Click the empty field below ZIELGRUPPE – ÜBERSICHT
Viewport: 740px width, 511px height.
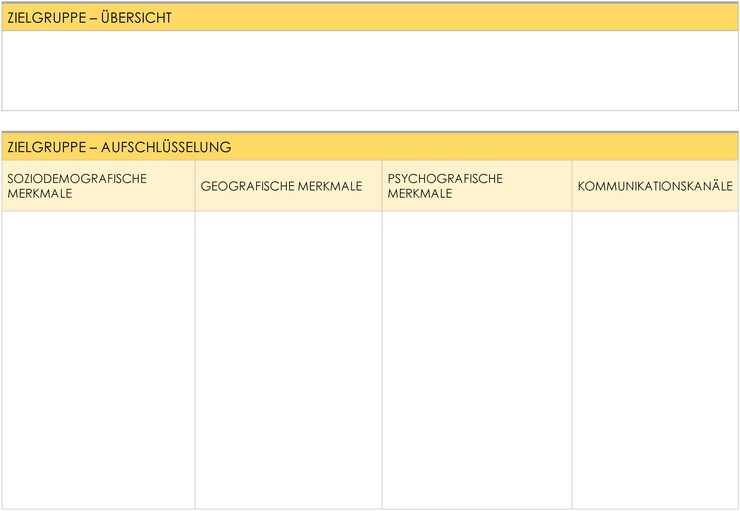[x=370, y=71]
